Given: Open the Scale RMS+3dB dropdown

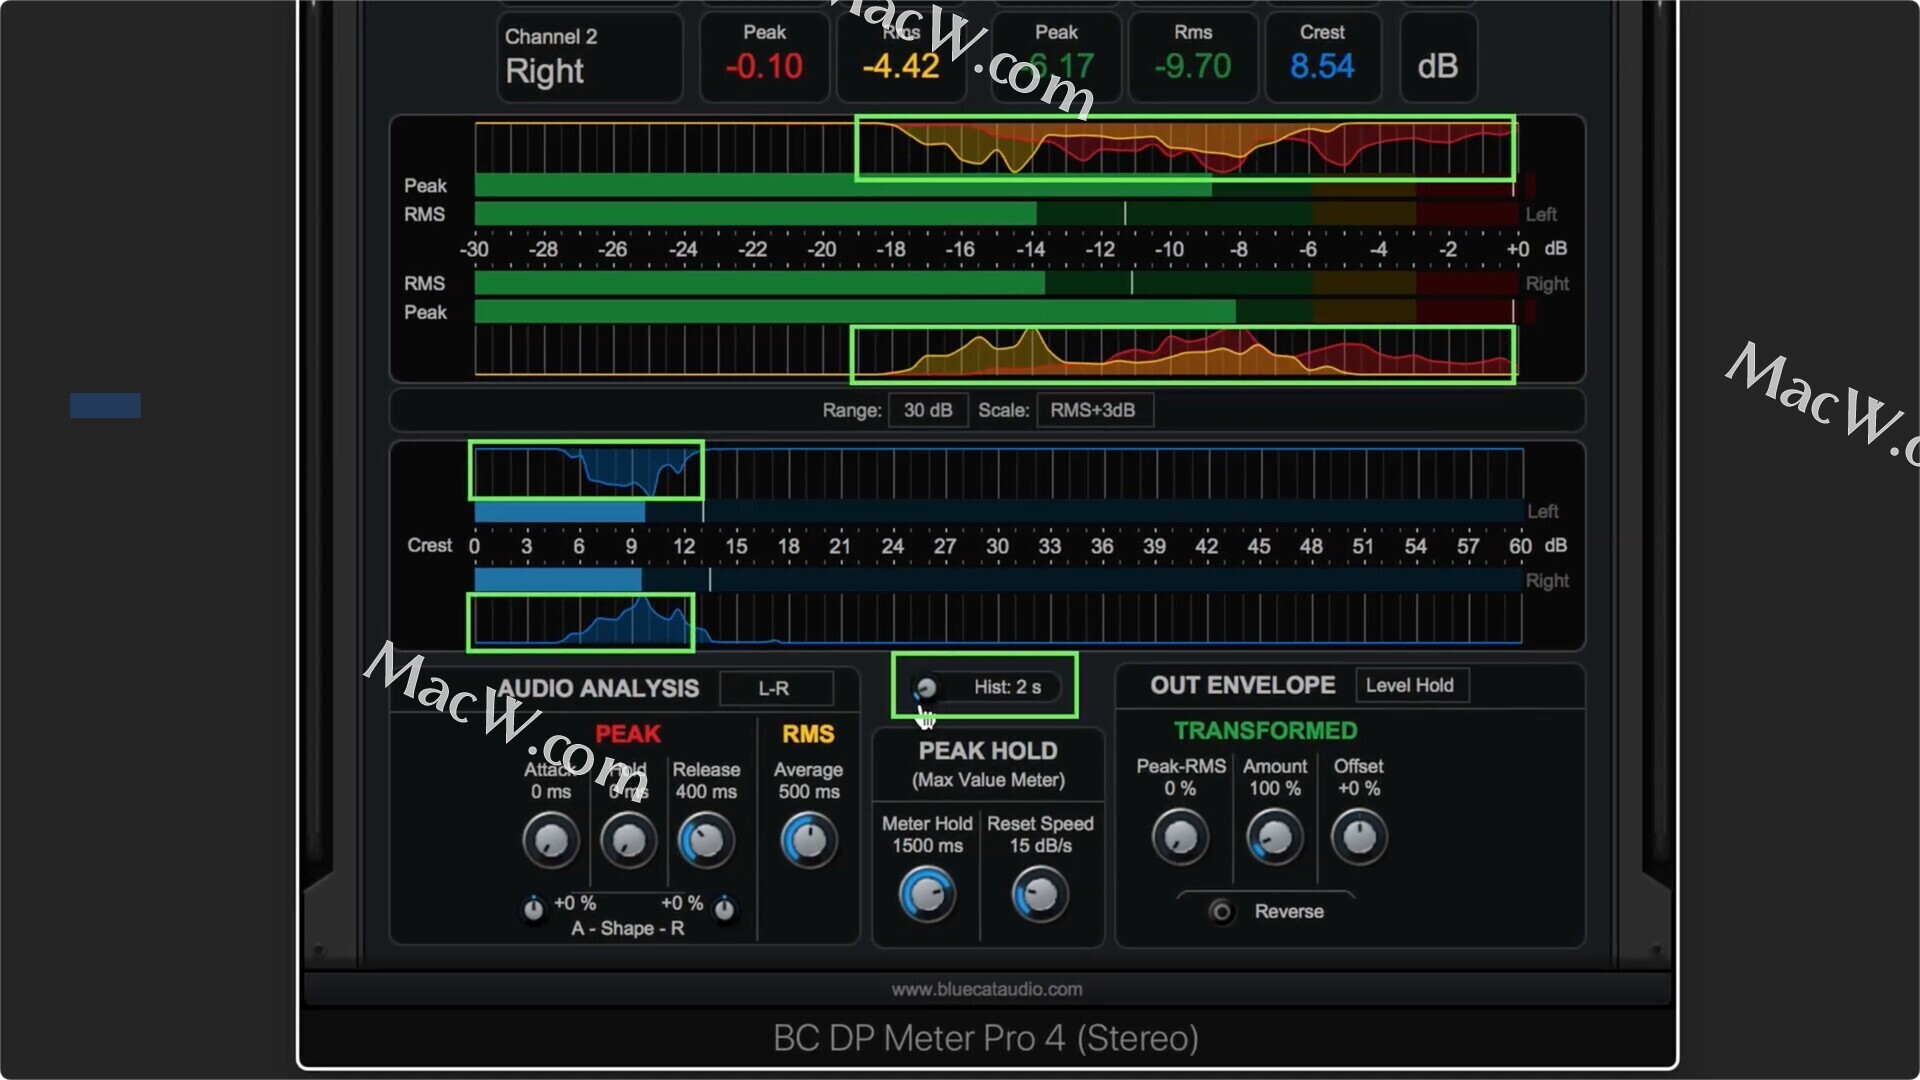Looking at the screenshot, I should point(1094,410).
